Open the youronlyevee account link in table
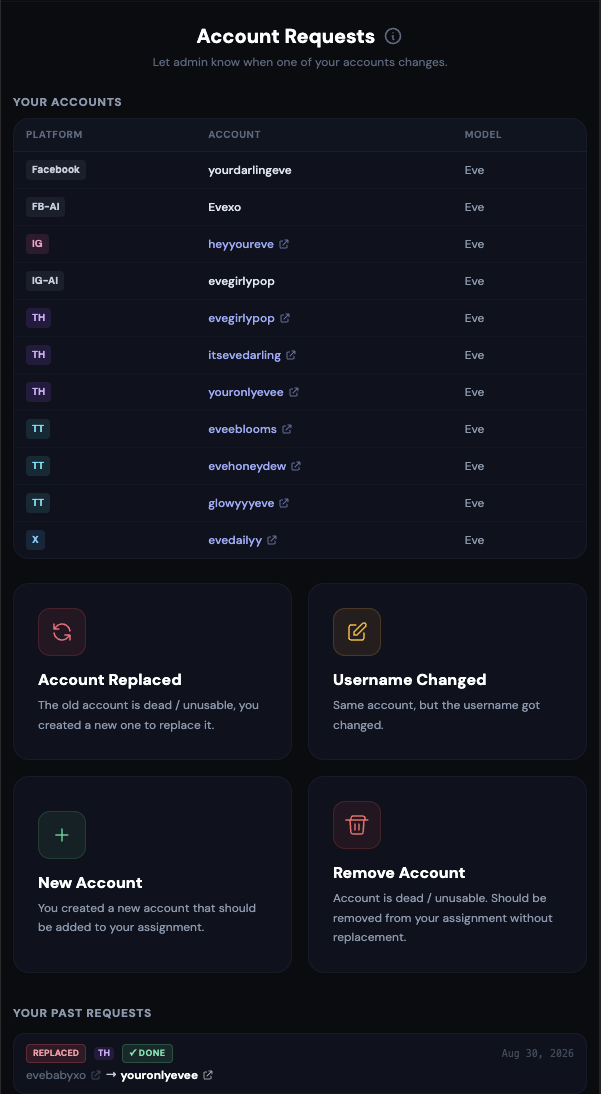Screen dimensions: 601x1094 click(x=246, y=392)
